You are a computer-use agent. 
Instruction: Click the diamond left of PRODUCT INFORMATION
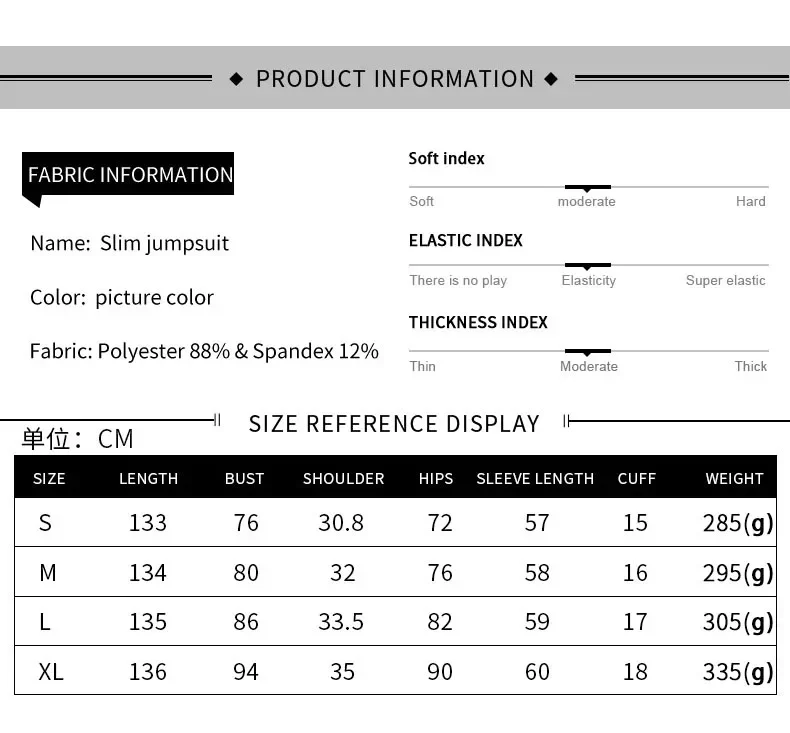click(x=237, y=79)
